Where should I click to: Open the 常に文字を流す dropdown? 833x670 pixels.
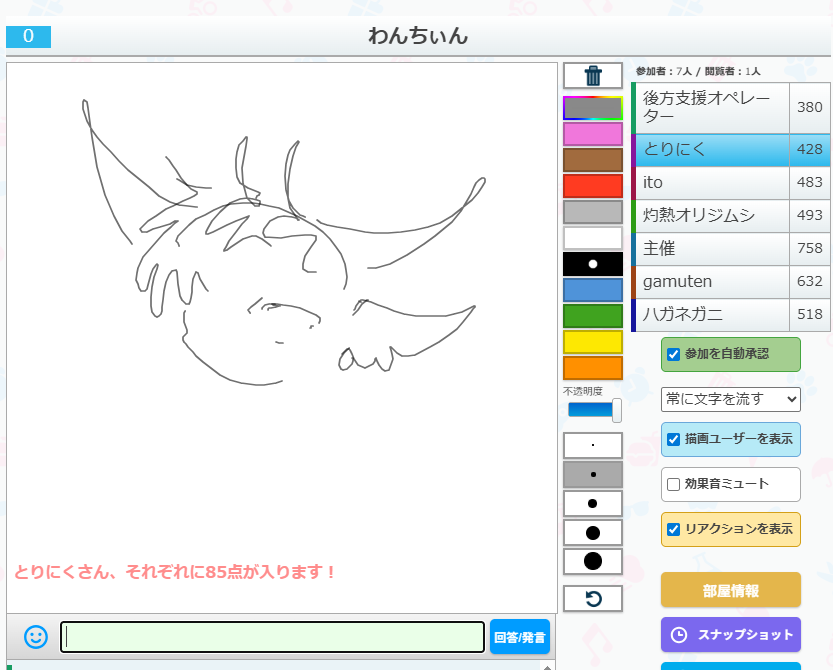731,399
